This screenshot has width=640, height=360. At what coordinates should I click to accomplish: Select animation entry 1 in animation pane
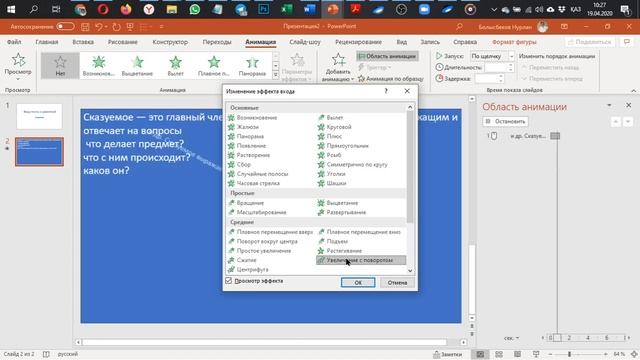click(x=524, y=136)
